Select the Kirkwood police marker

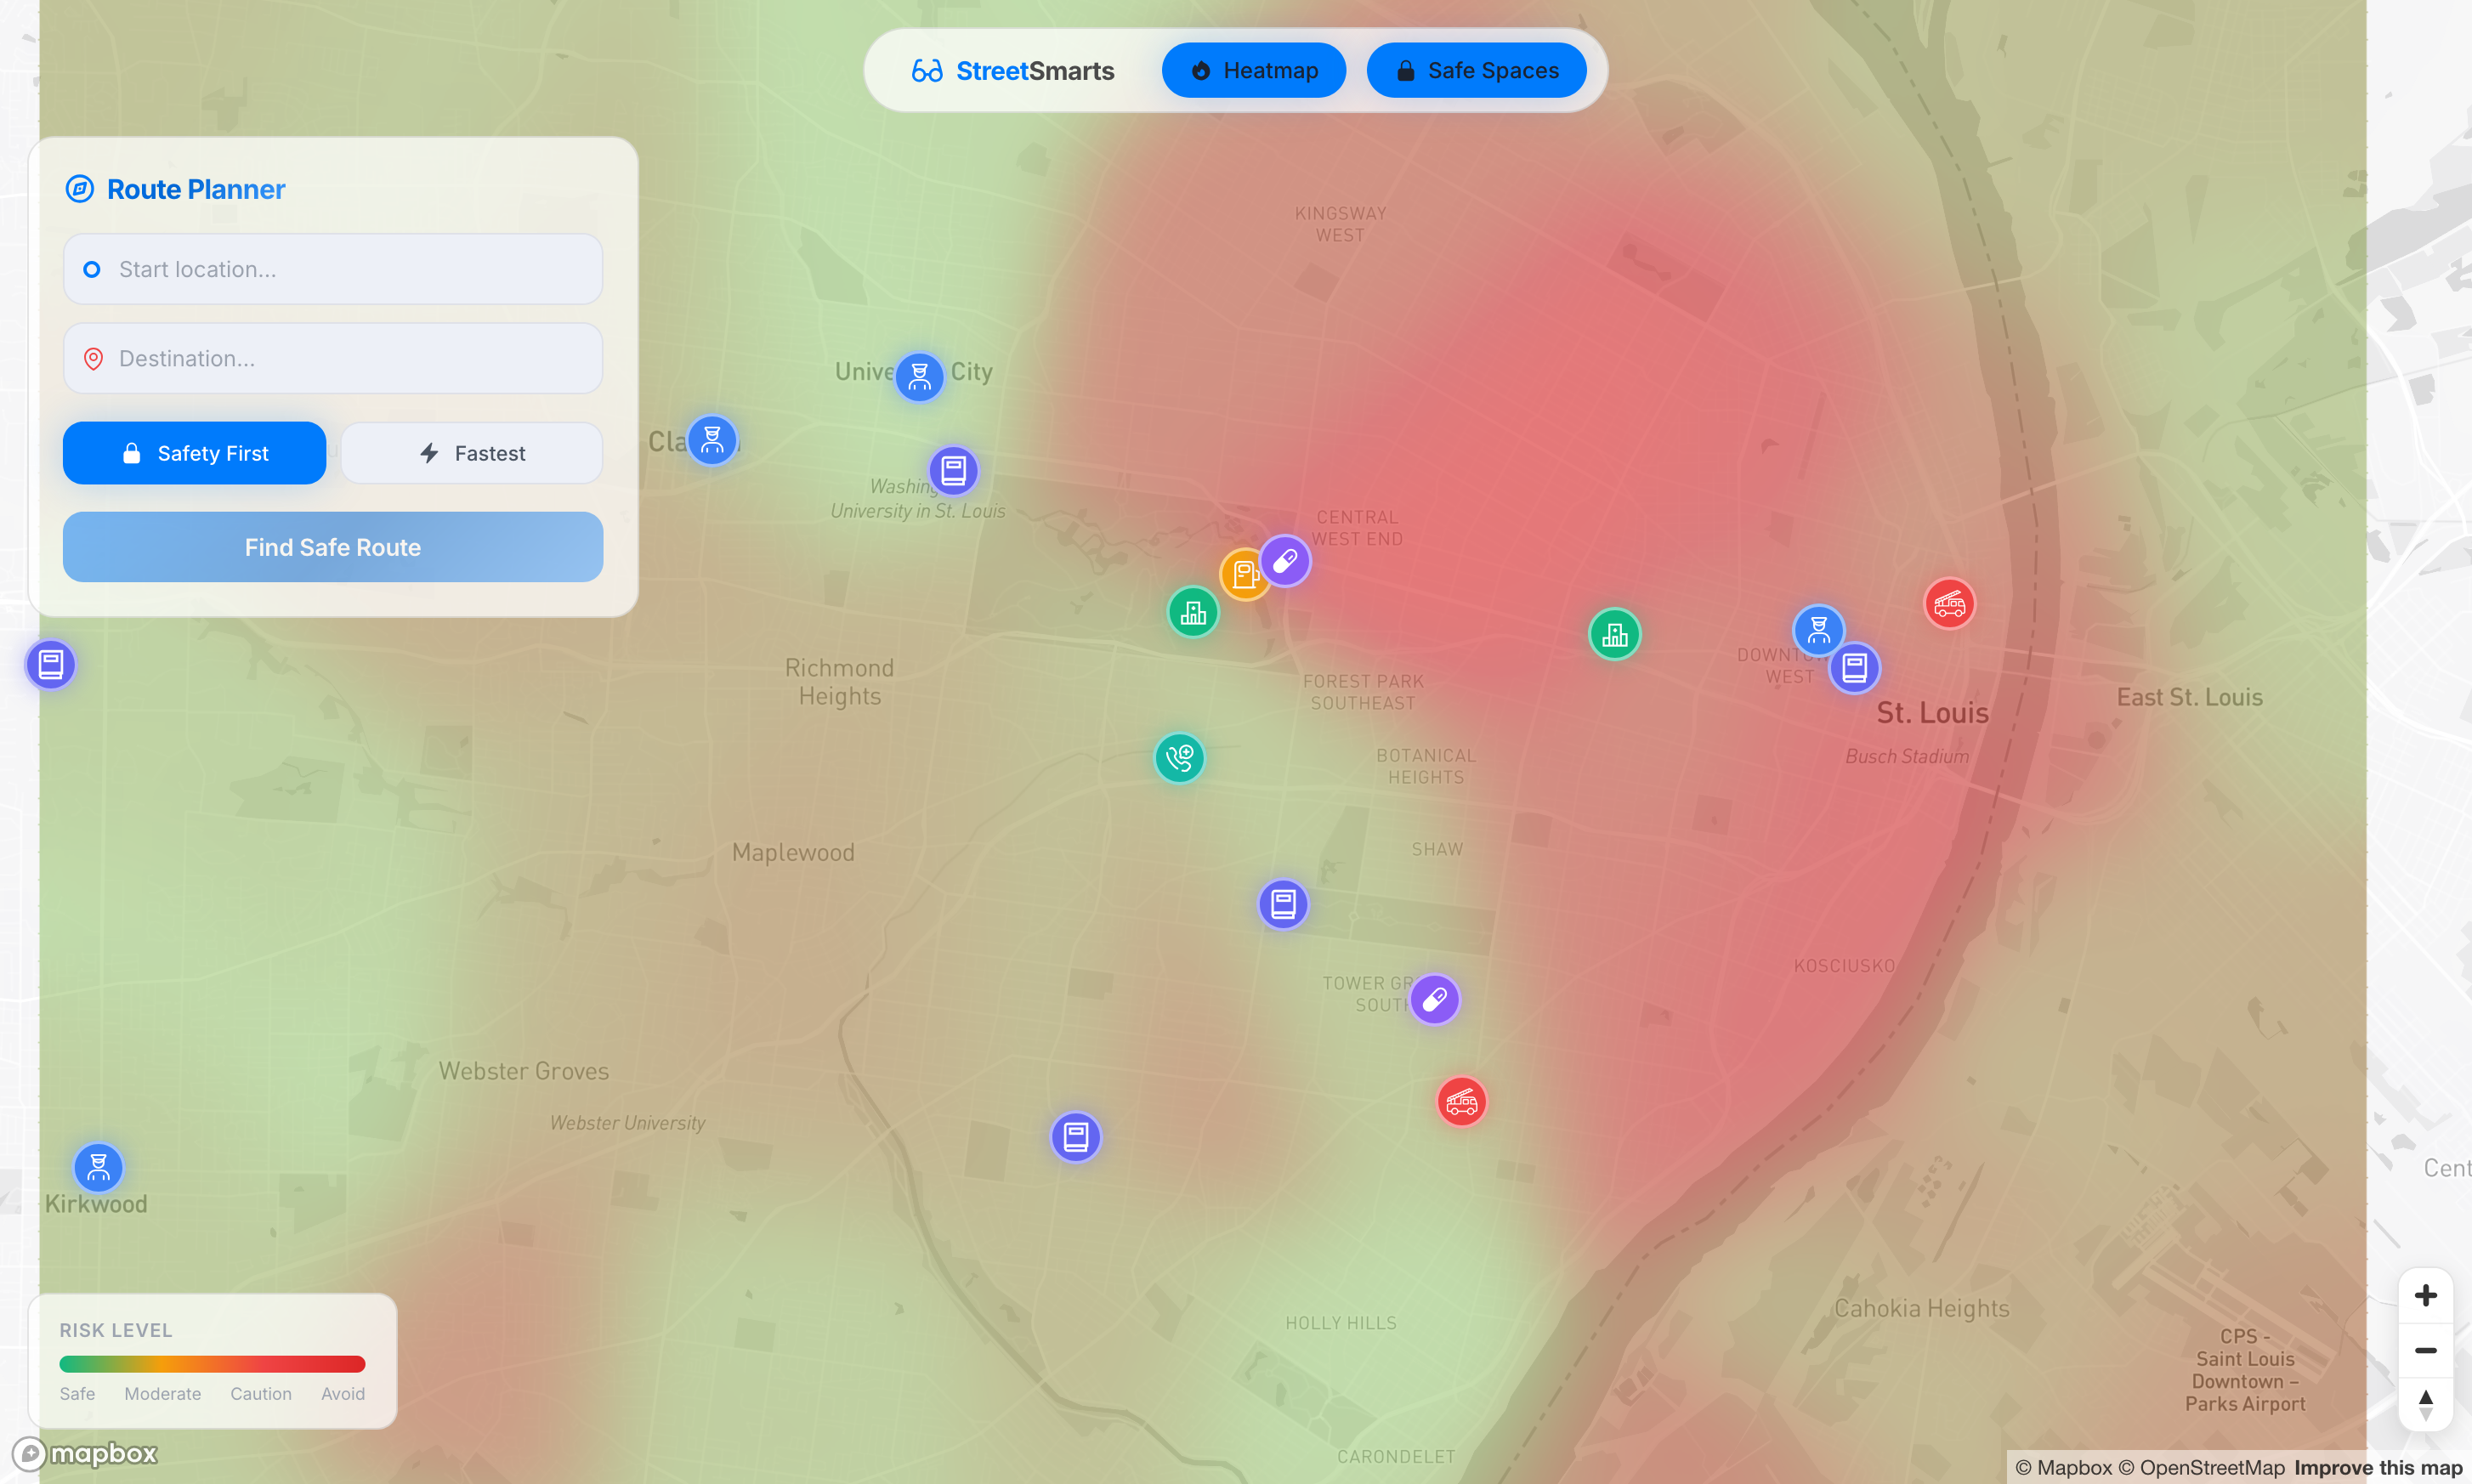click(98, 1167)
